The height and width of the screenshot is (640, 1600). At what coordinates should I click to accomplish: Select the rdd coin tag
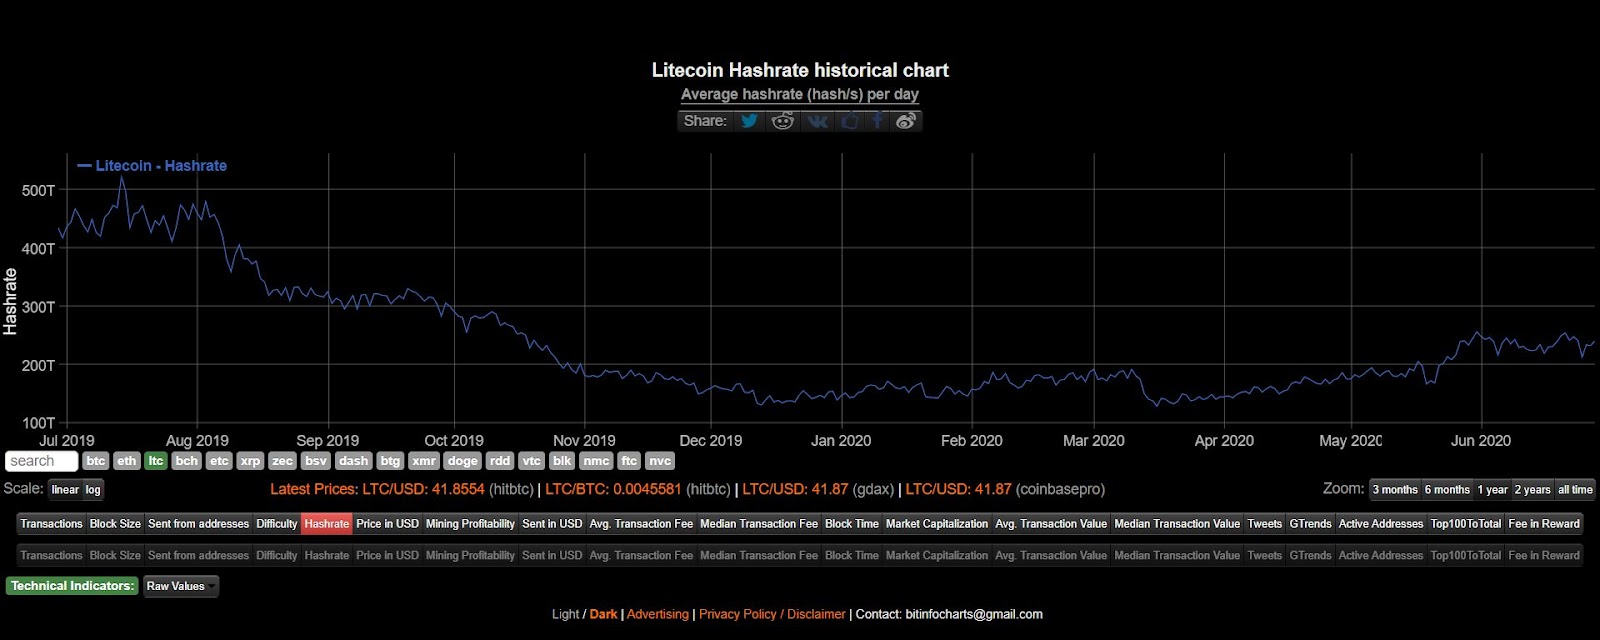(x=500, y=461)
